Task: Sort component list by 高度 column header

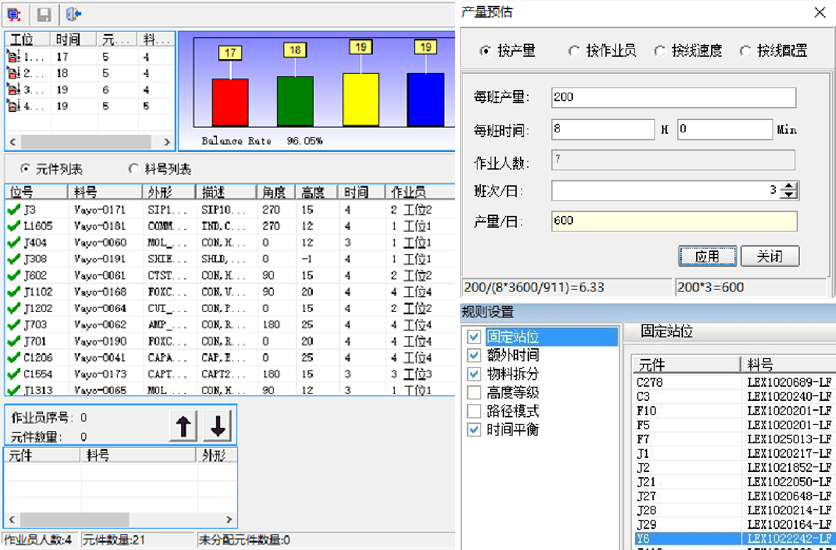Action: coord(313,192)
